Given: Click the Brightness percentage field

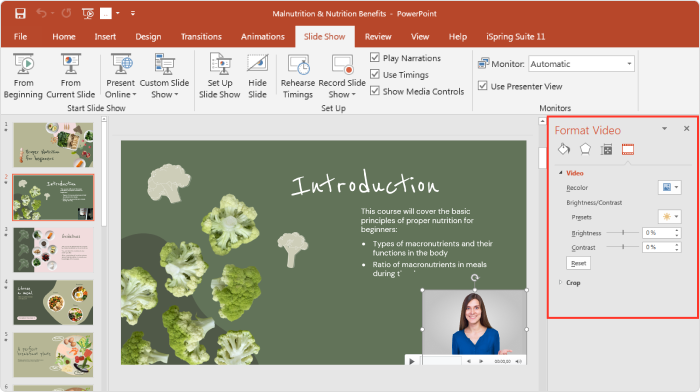Looking at the screenshot, I should [658, 233].
